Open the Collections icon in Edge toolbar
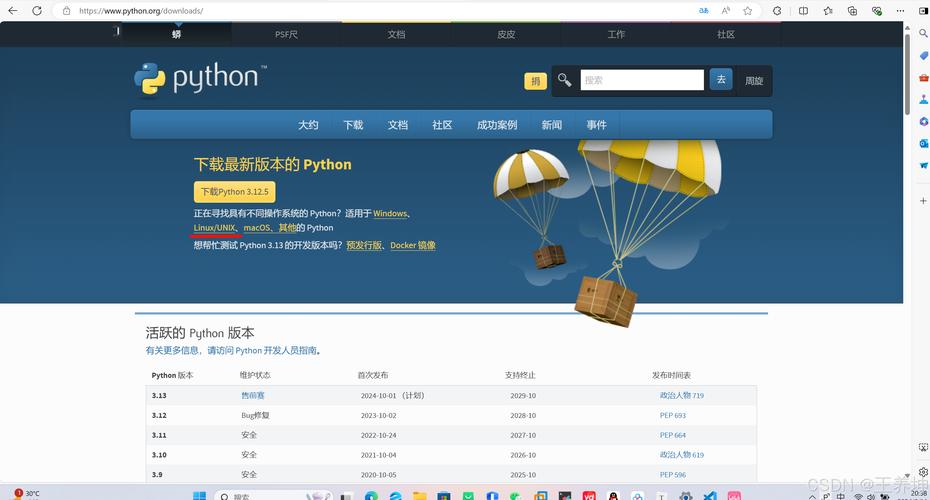 tap(852, 11)
